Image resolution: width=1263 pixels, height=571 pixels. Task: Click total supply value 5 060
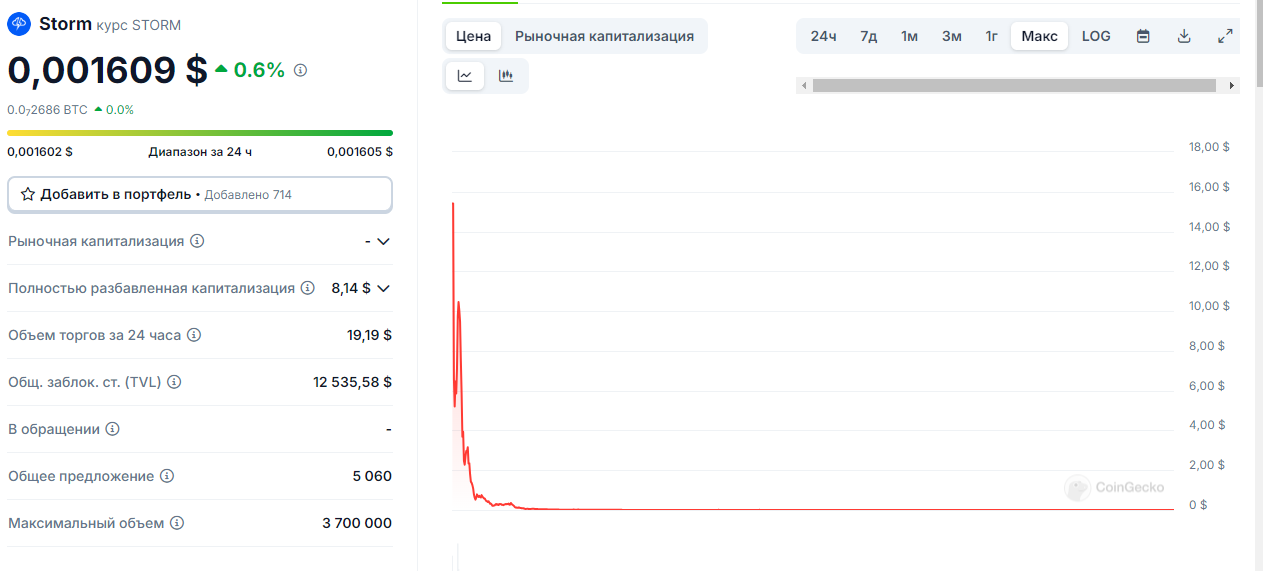[372, 476]
